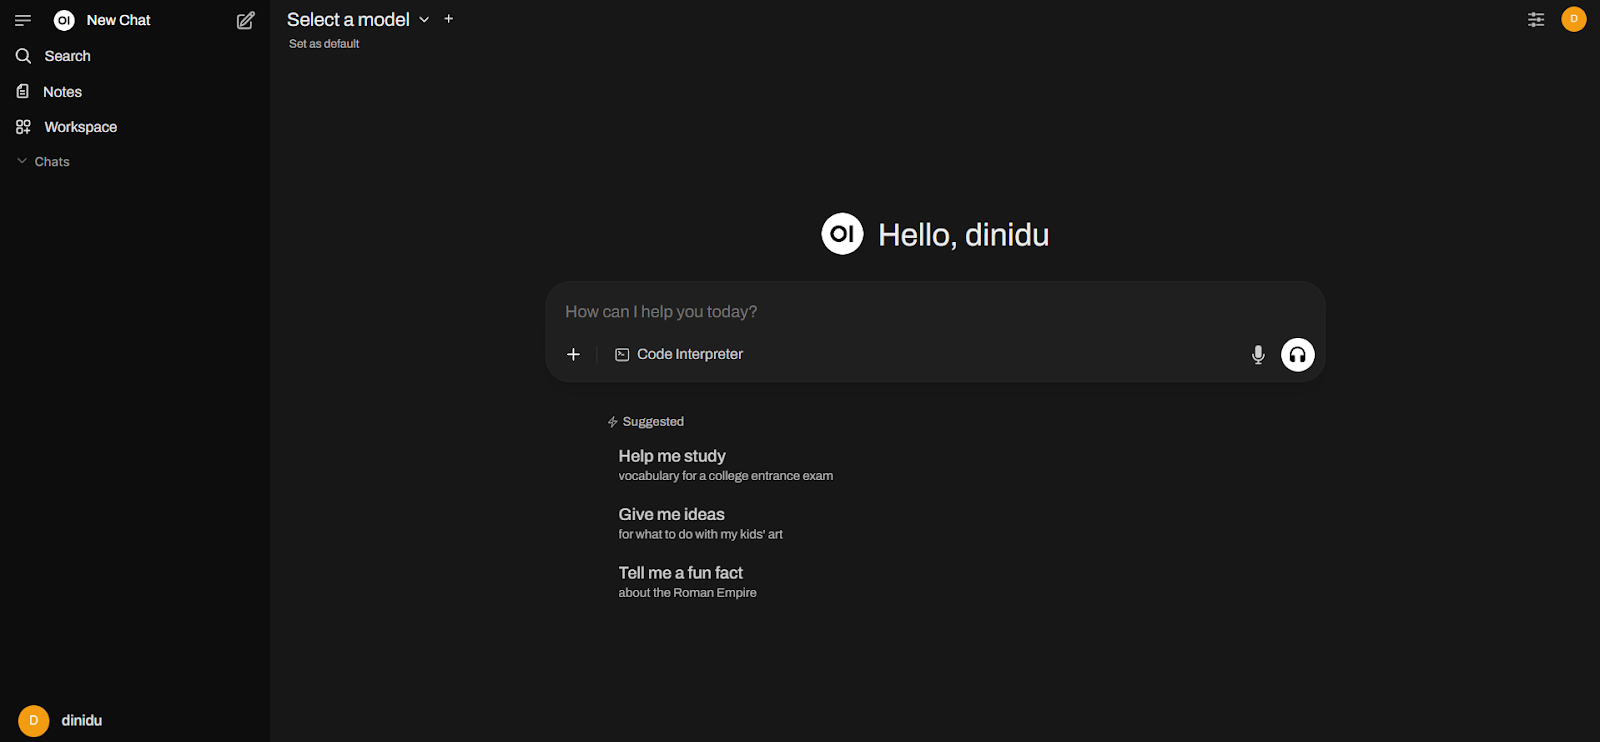This screenshot has width=1600, height=742.
Task: Choose the 'Help me study' suggestion
Action: point(726,465)
